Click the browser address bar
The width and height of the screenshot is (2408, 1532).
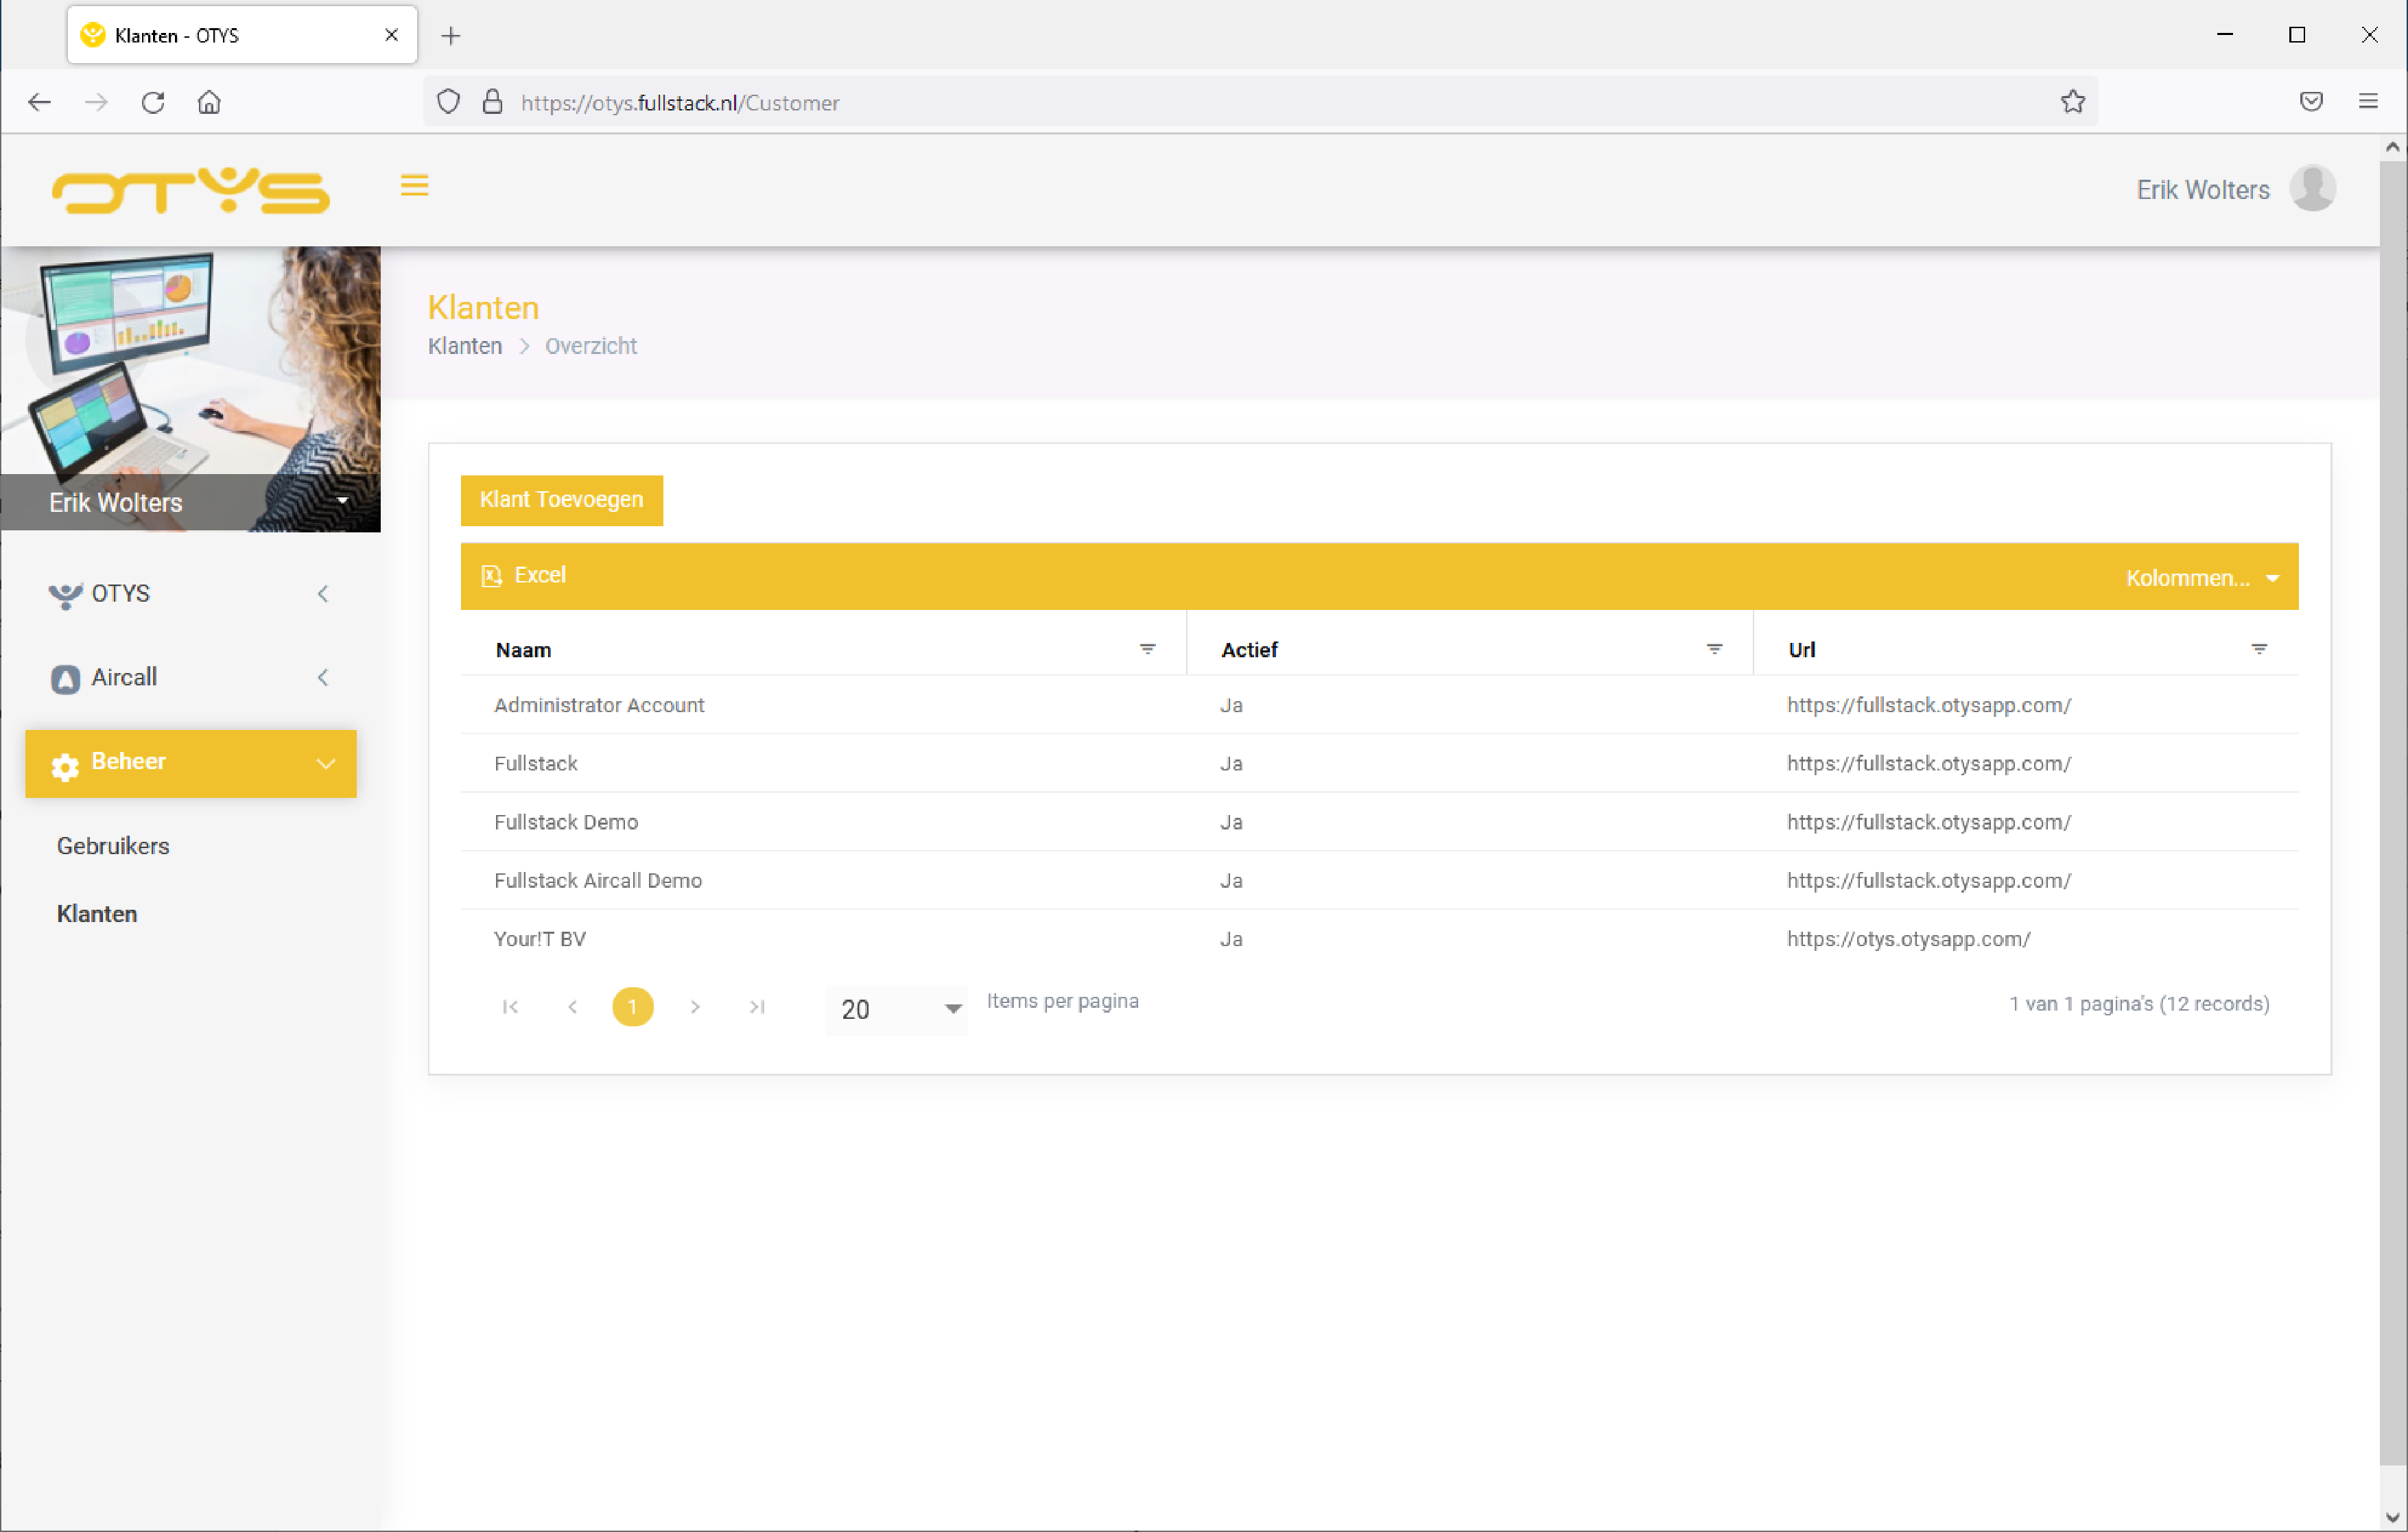tap(1260, 102)
